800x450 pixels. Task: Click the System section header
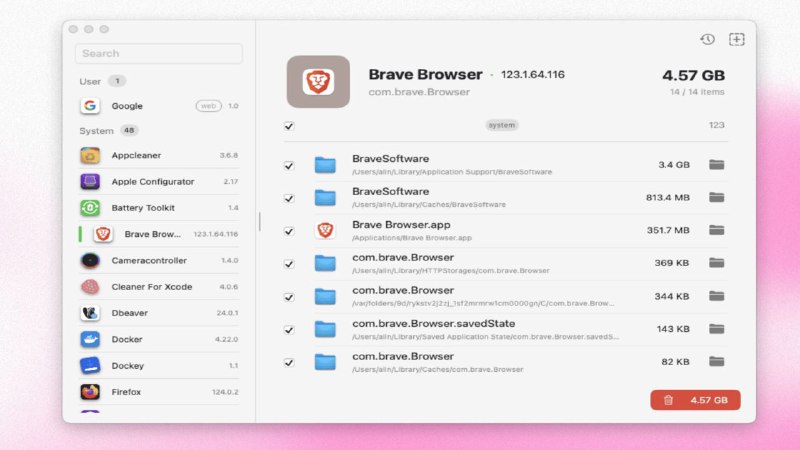[x=96, y=131]
